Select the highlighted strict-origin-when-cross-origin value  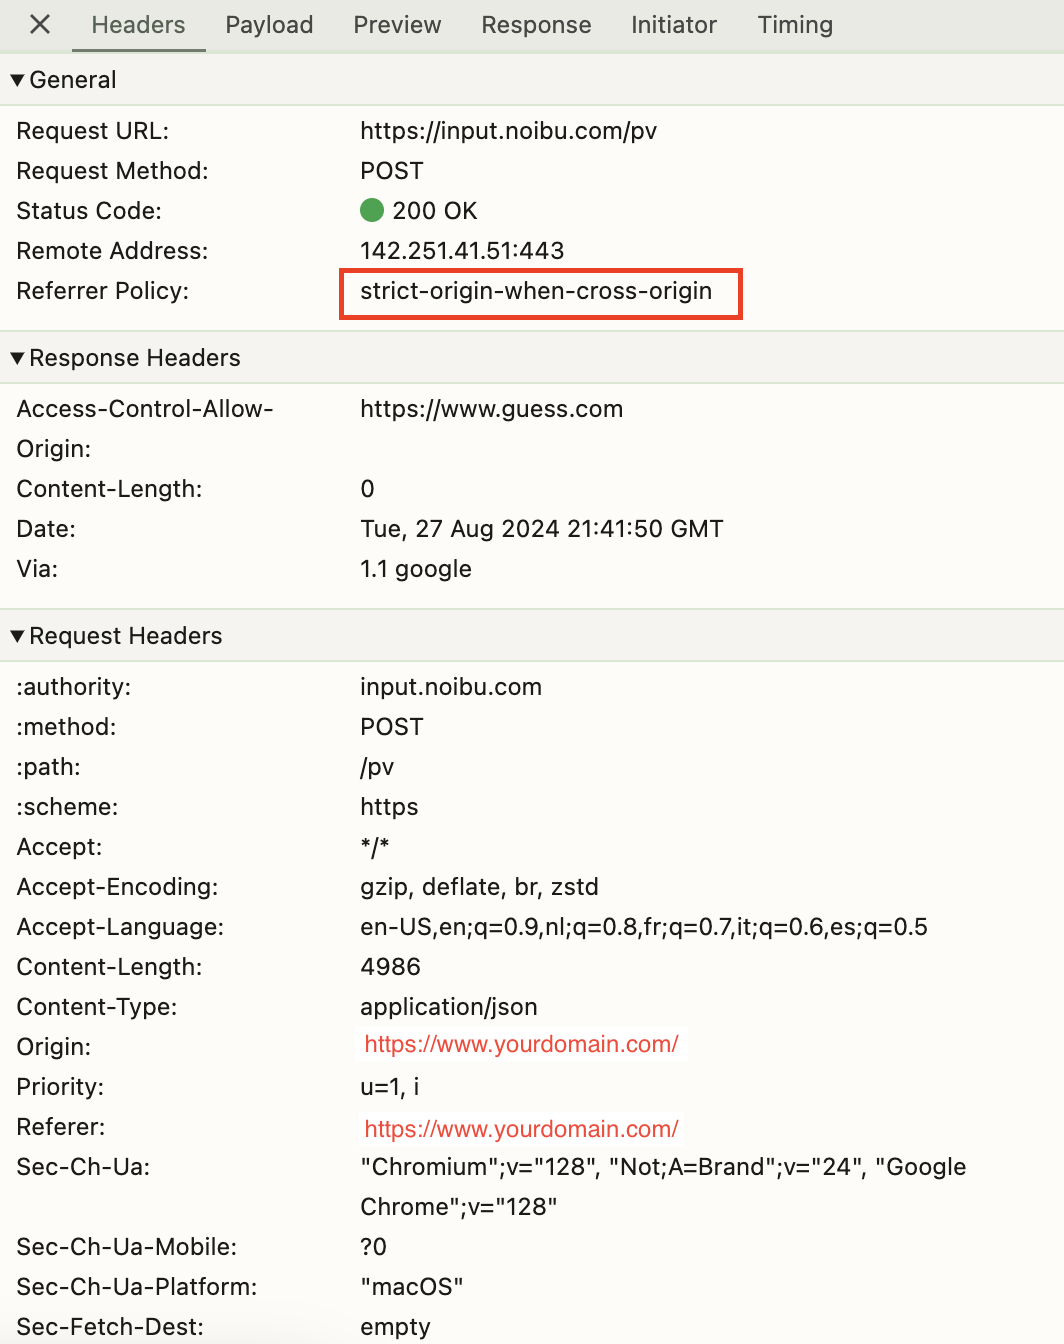coord(536,292)
